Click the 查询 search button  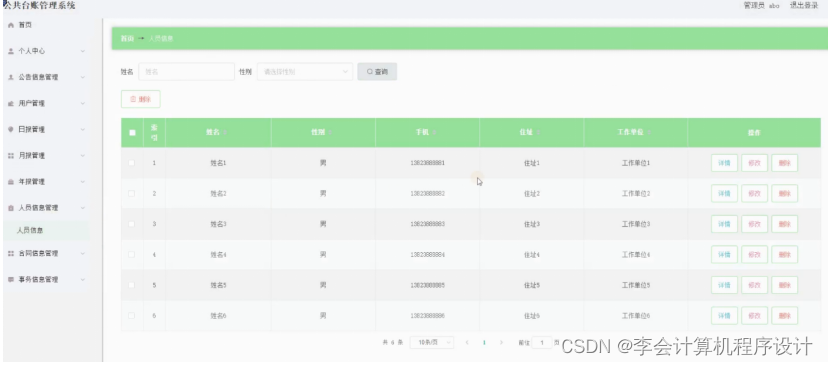[377, 71]
